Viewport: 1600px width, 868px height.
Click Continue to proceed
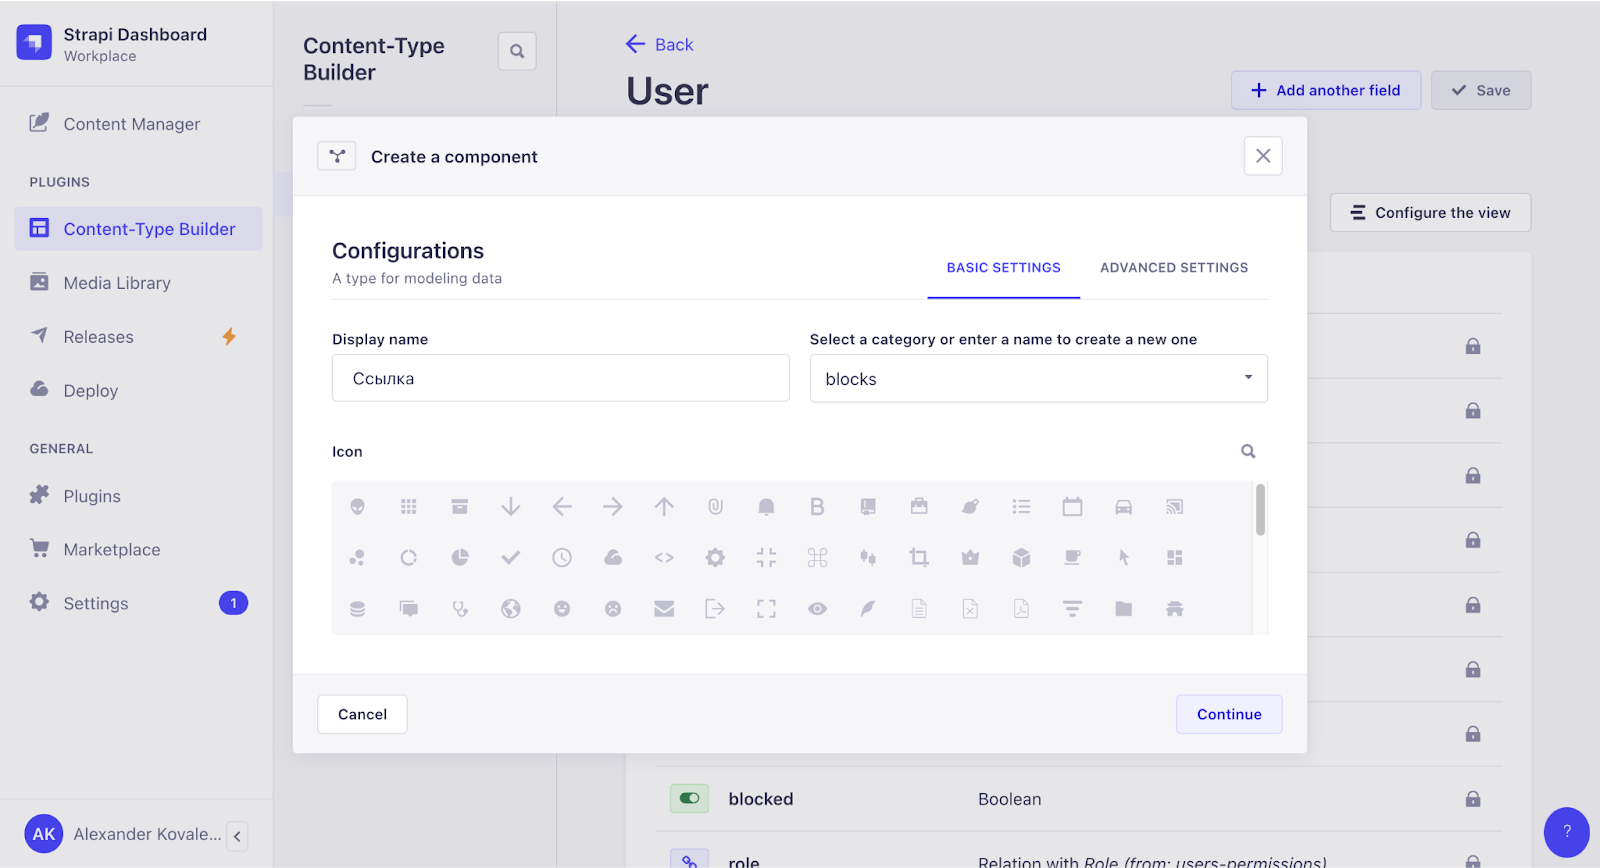pos(1229,714)
